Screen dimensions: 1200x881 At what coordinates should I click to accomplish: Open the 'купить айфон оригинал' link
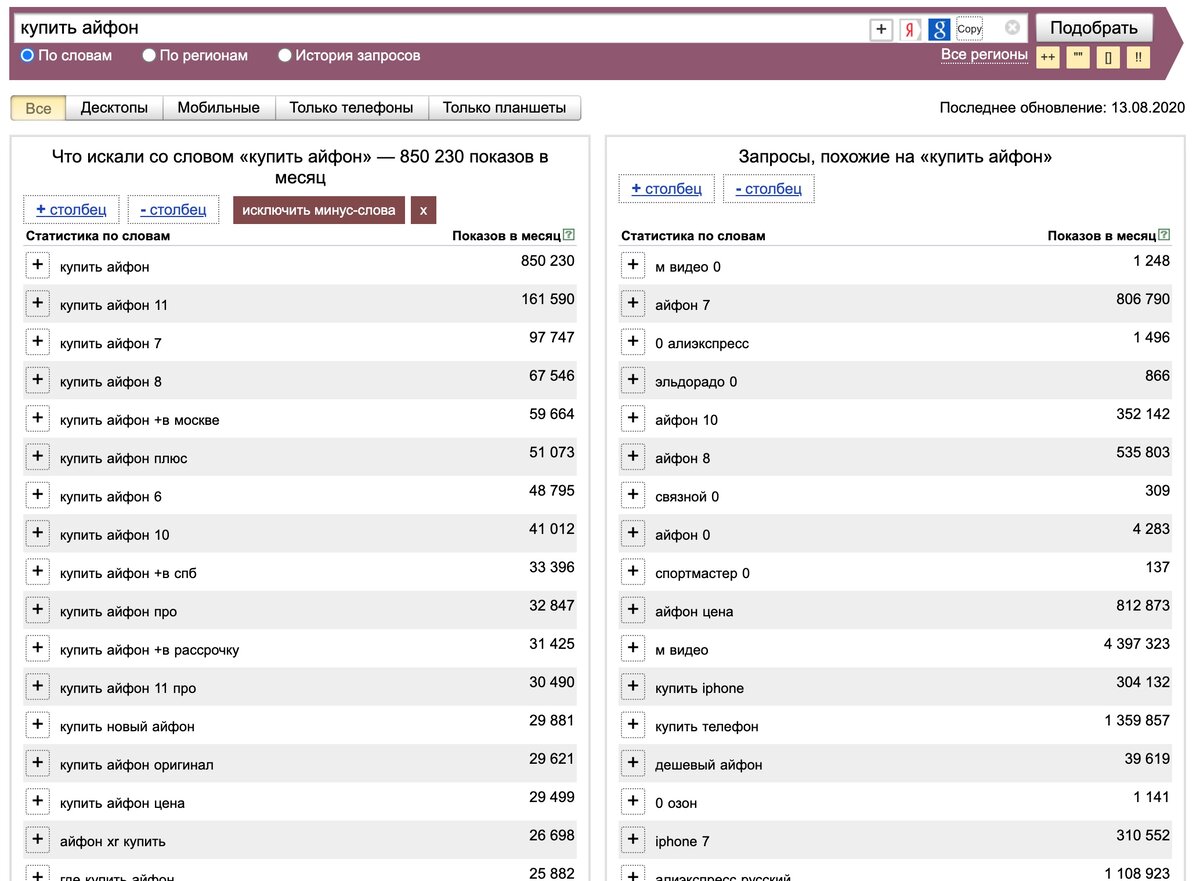137,765
